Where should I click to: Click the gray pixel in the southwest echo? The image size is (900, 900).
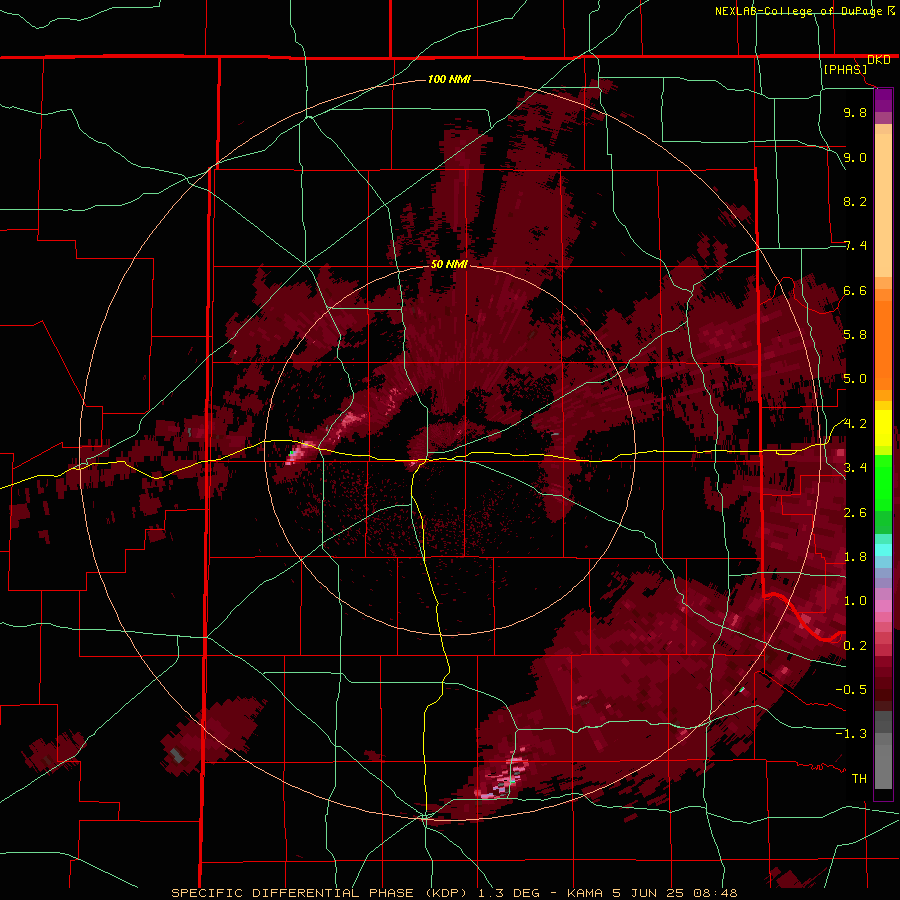click(177, 755)
